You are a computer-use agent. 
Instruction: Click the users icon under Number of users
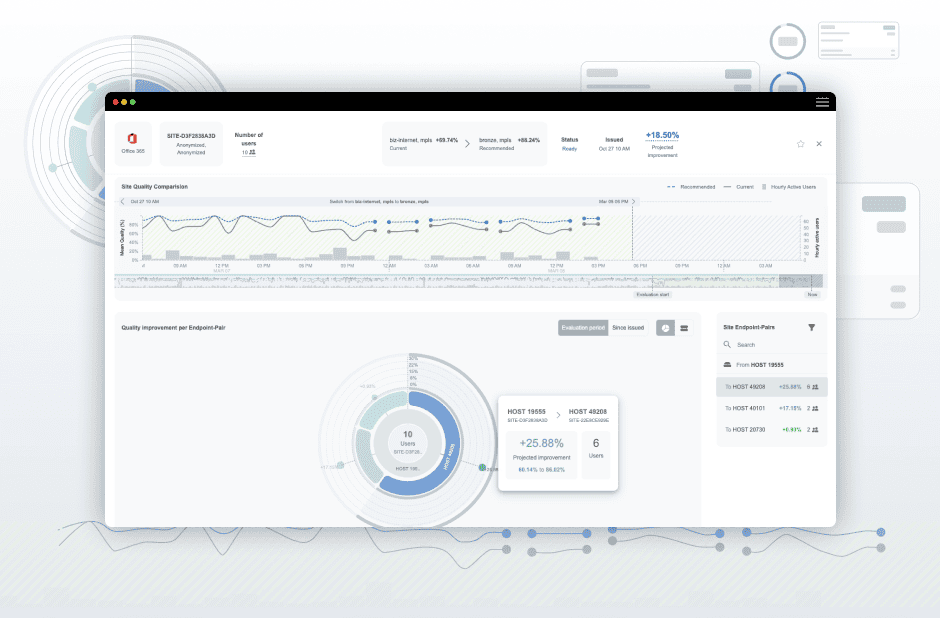point(252,153)
